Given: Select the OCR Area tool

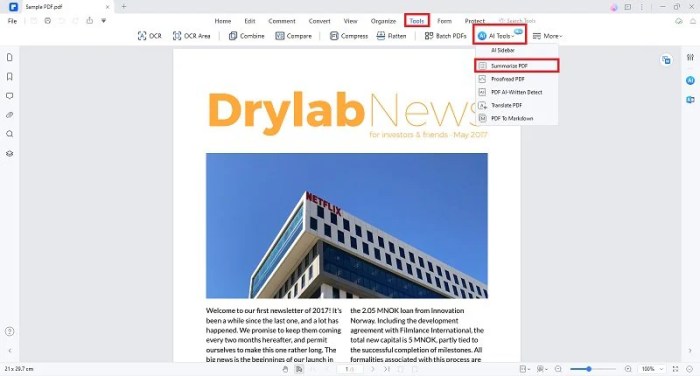Looking at the screenshot, I should pos(192,36).
